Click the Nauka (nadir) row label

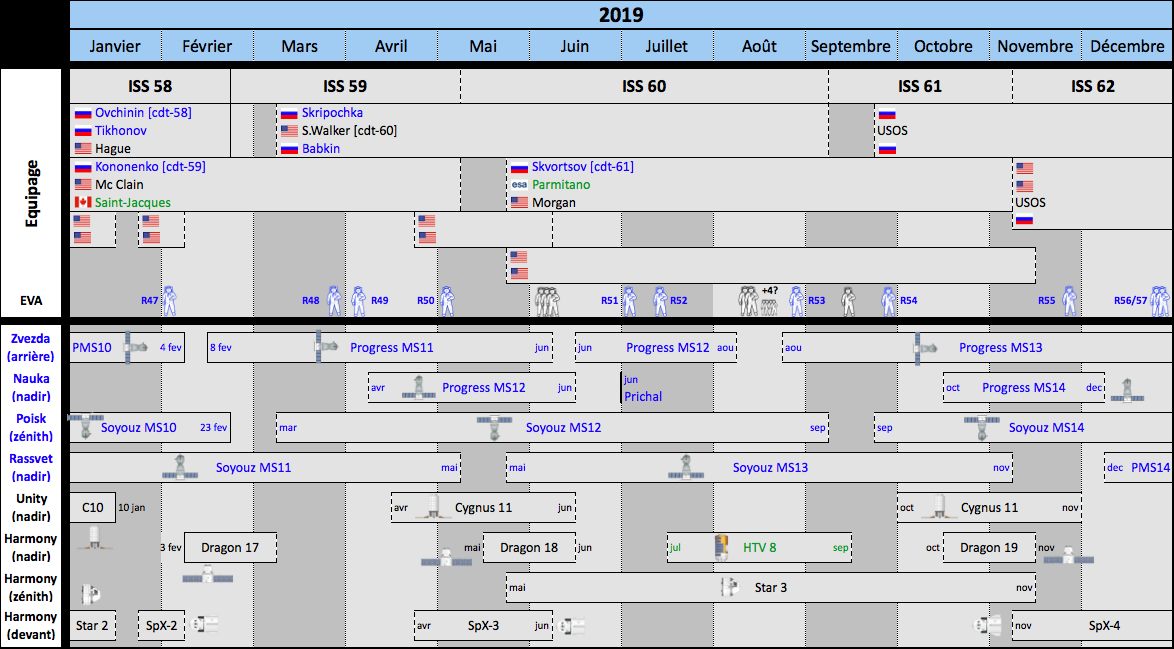tap(31, 388)
